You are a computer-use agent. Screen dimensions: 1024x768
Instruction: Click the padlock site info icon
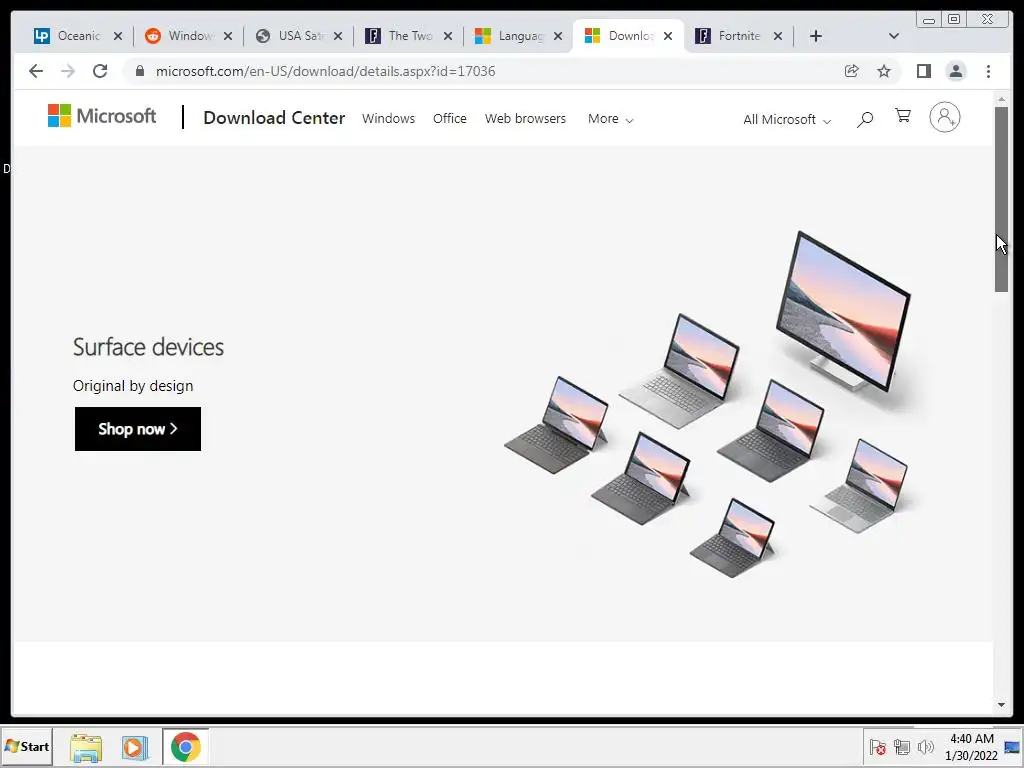coord(140,71)
